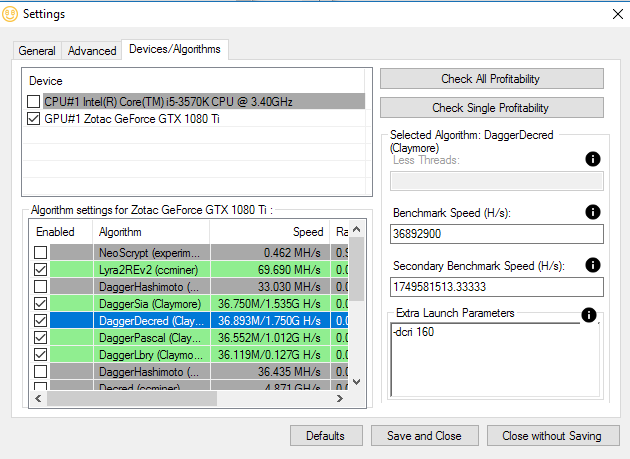
Task: Enable the NeoScrypt algorithm checkbox
Action: [40, 252]
